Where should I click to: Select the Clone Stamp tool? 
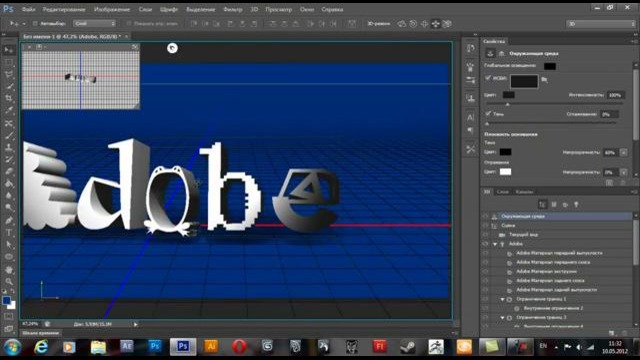point(9,147)
